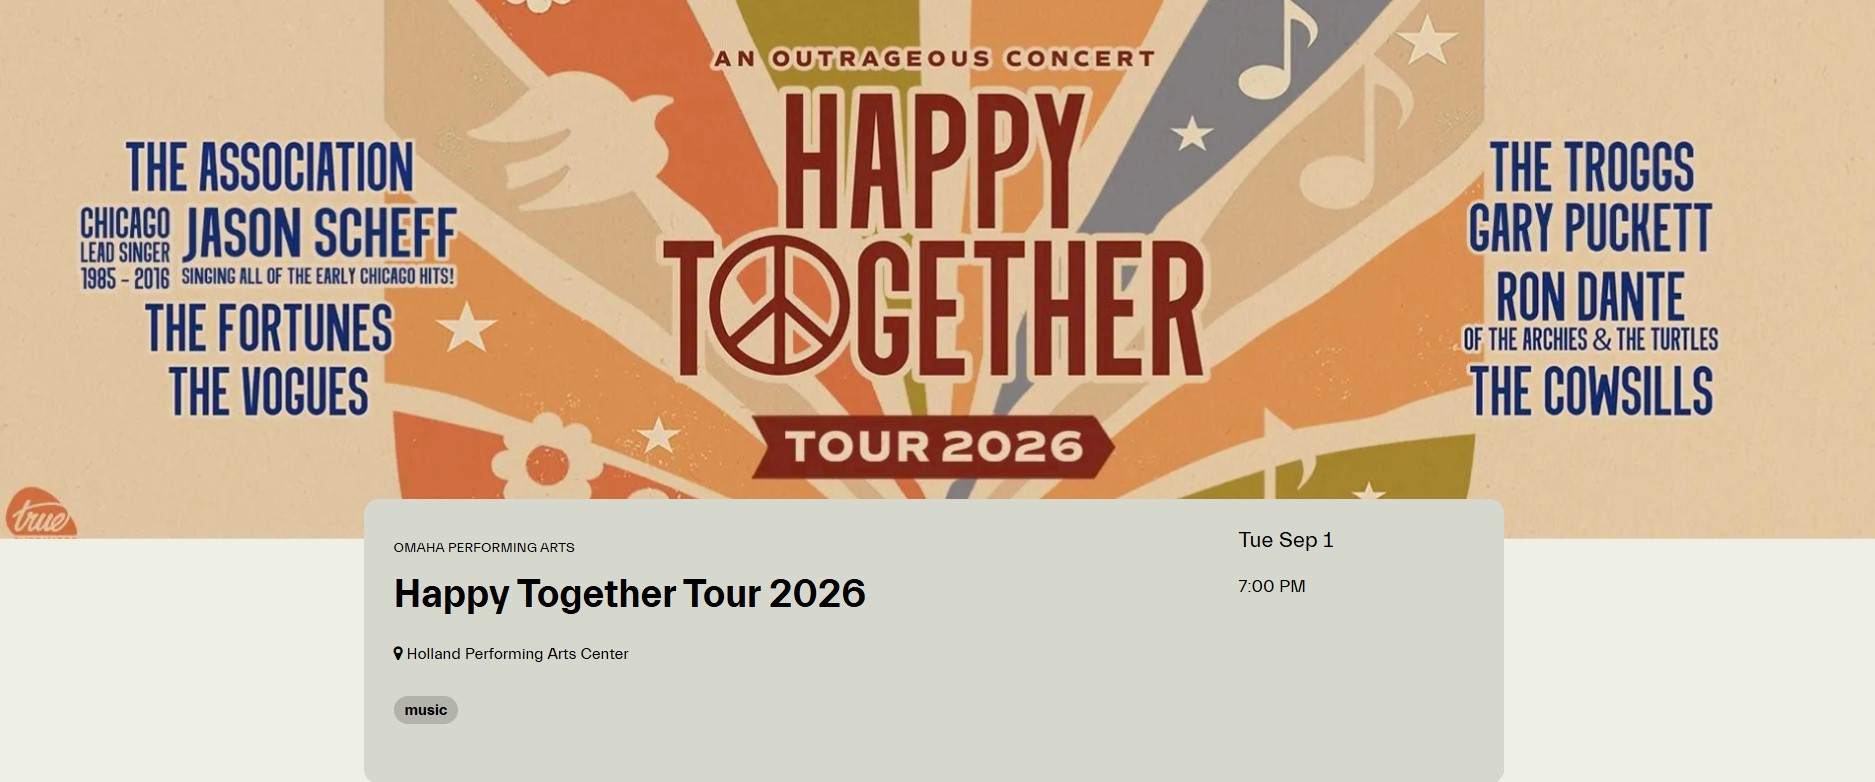
Task: Click the Gary Puckett name
Action: coord(1590,228)
